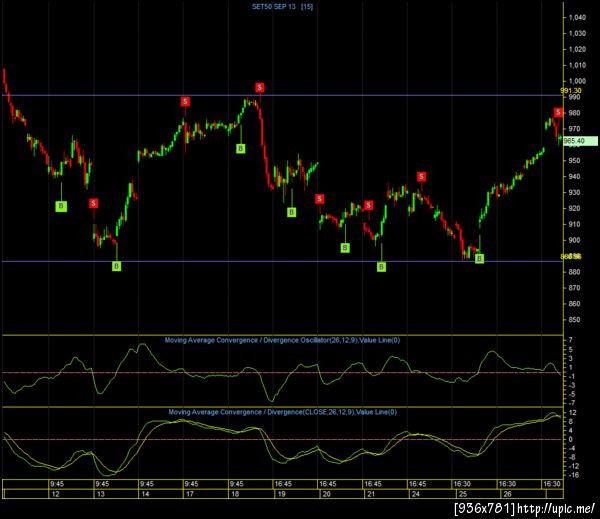Click the 850 price axis label
600x519 pixels.
coord(574,320)
